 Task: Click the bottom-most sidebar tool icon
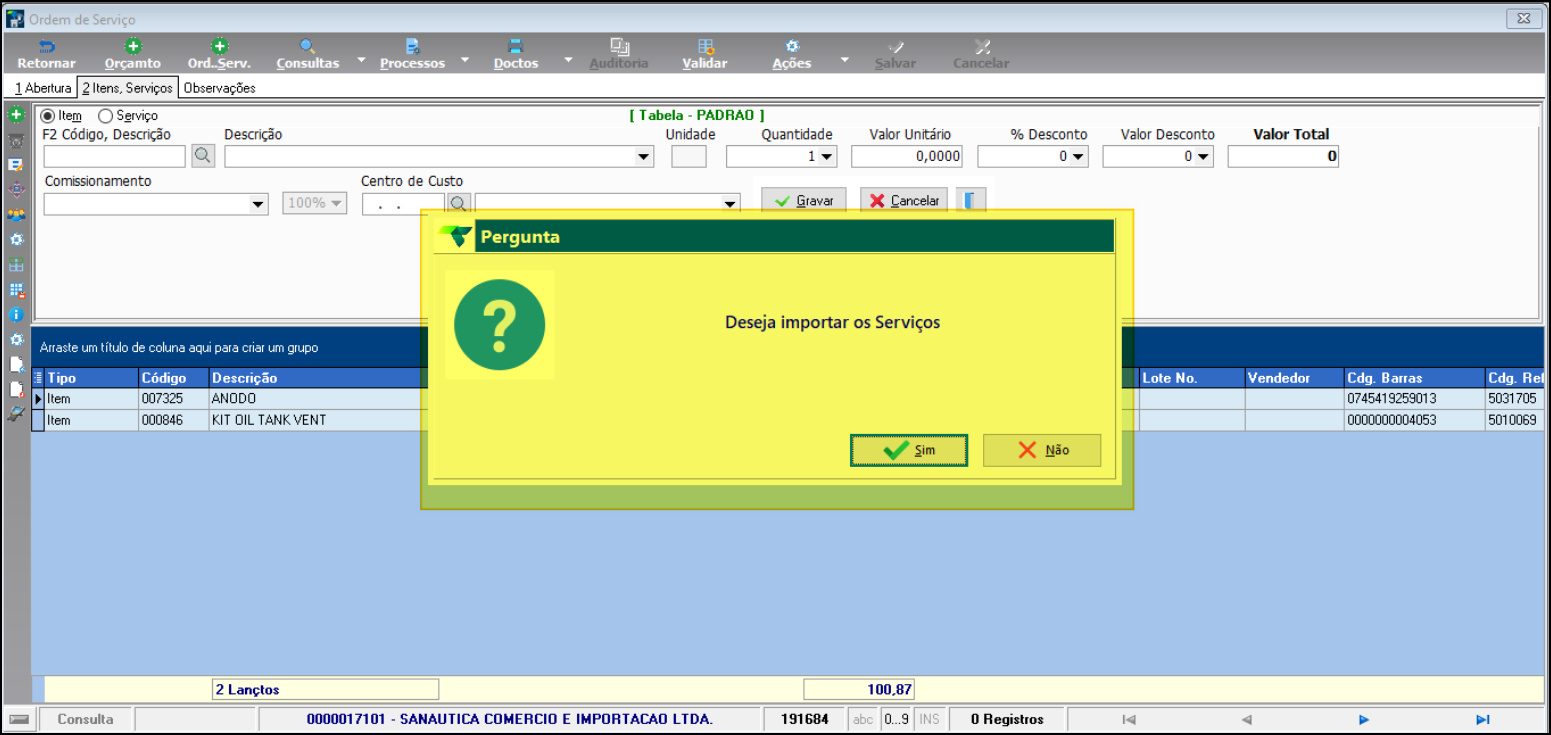click(x=16, y=413)
